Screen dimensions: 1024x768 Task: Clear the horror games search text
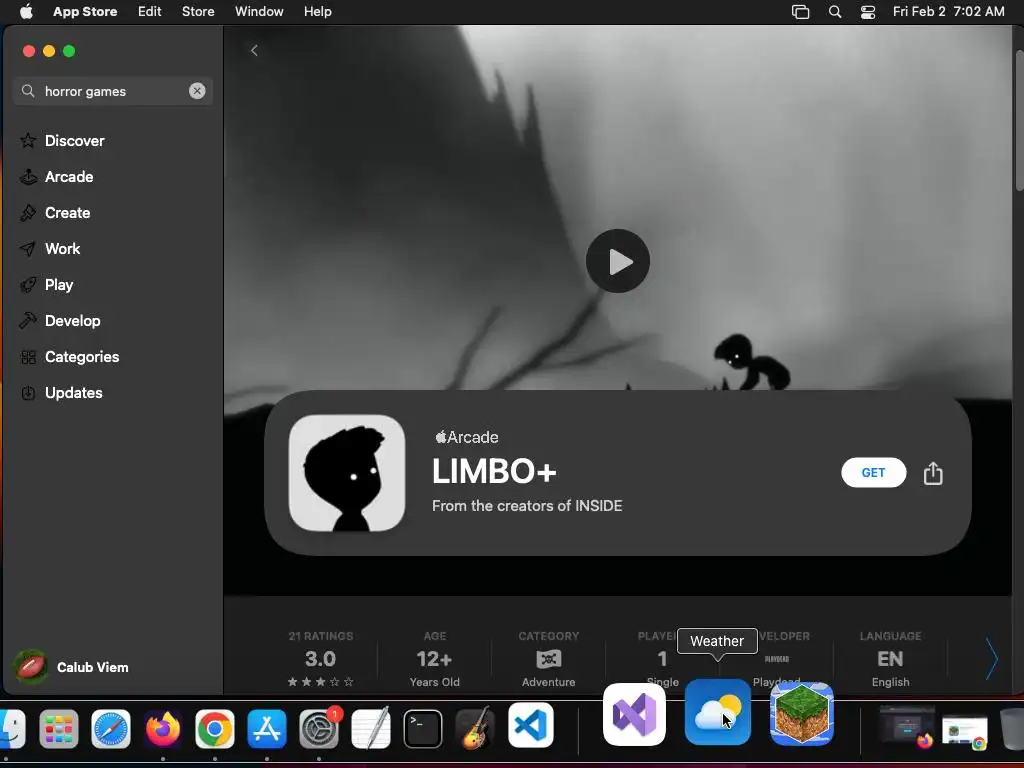coord(197,91)
